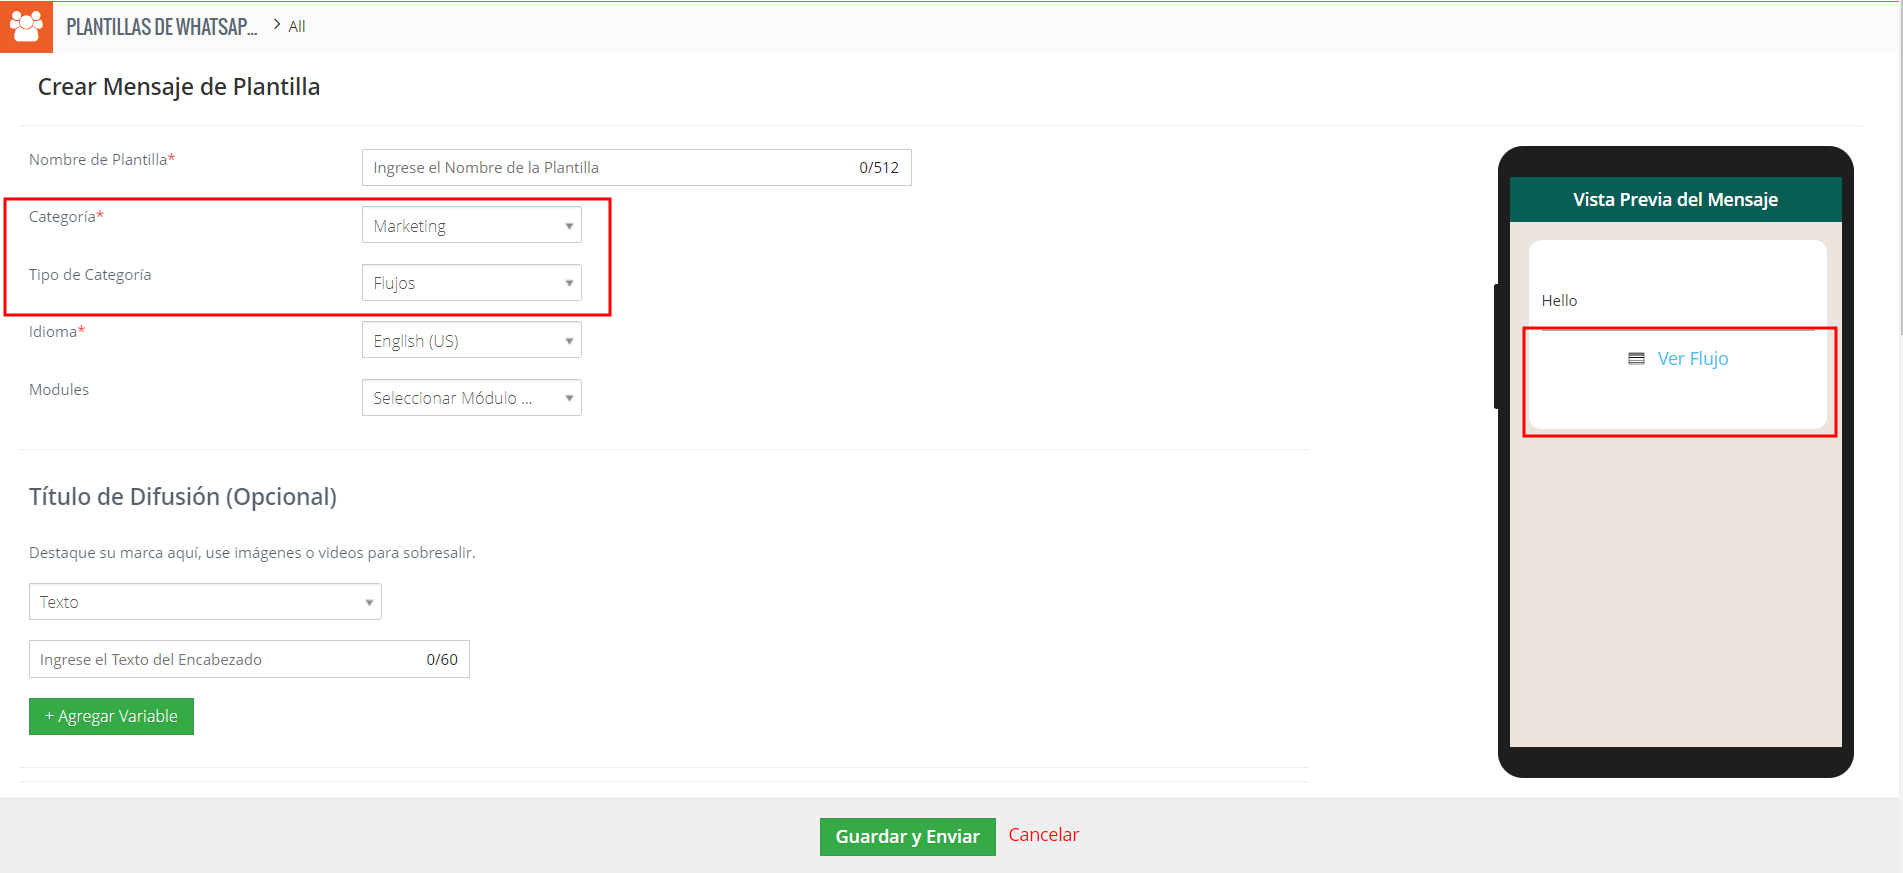
Task: Click the orange people module icon
Action: point(26,26)
